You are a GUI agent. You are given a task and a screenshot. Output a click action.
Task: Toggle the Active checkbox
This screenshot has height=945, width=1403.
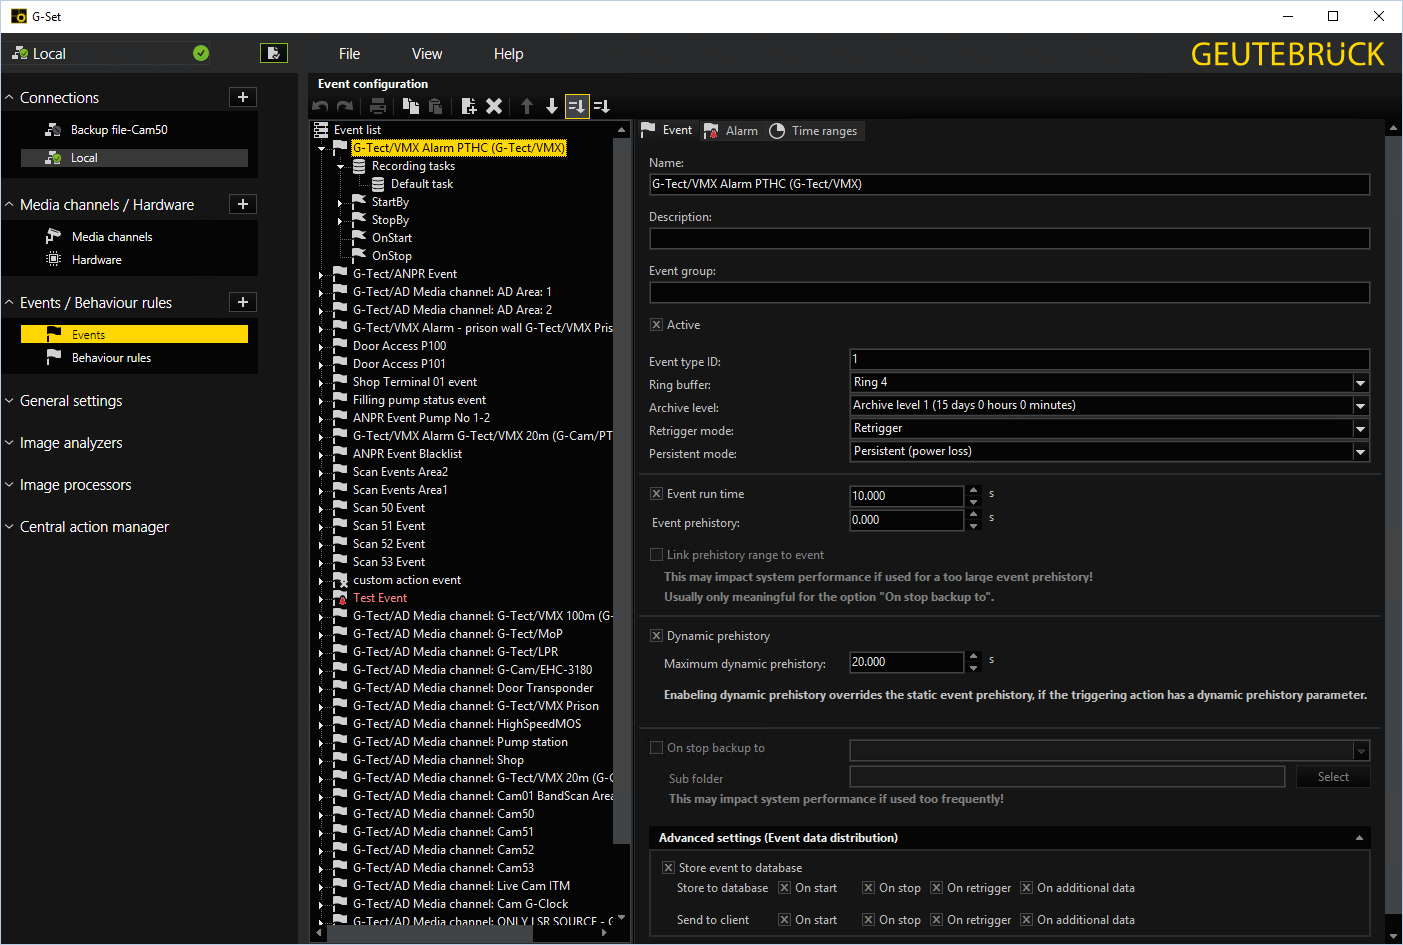point(656,325)
